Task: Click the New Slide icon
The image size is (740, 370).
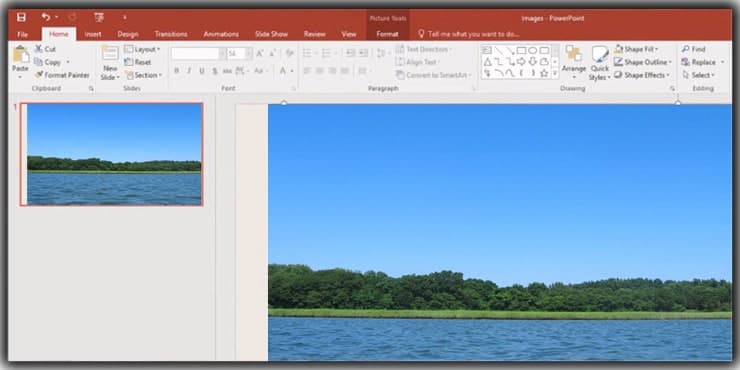Action: 110,53
